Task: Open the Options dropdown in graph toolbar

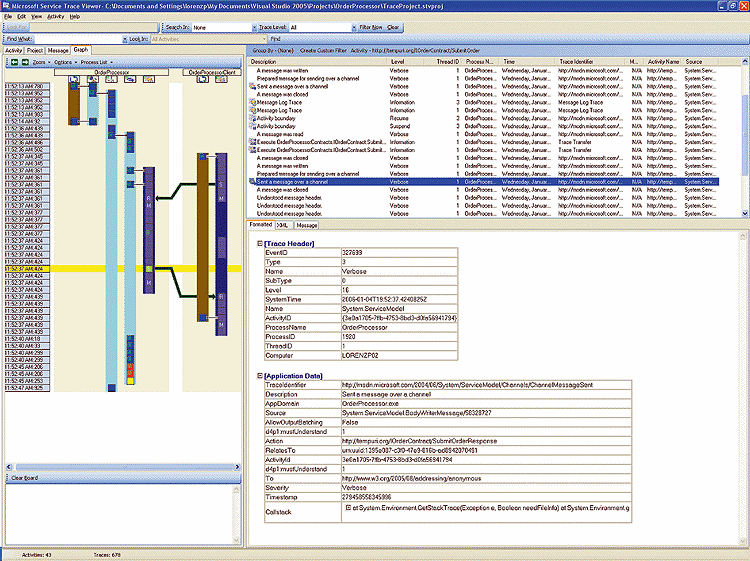Action: click(65, 62)
